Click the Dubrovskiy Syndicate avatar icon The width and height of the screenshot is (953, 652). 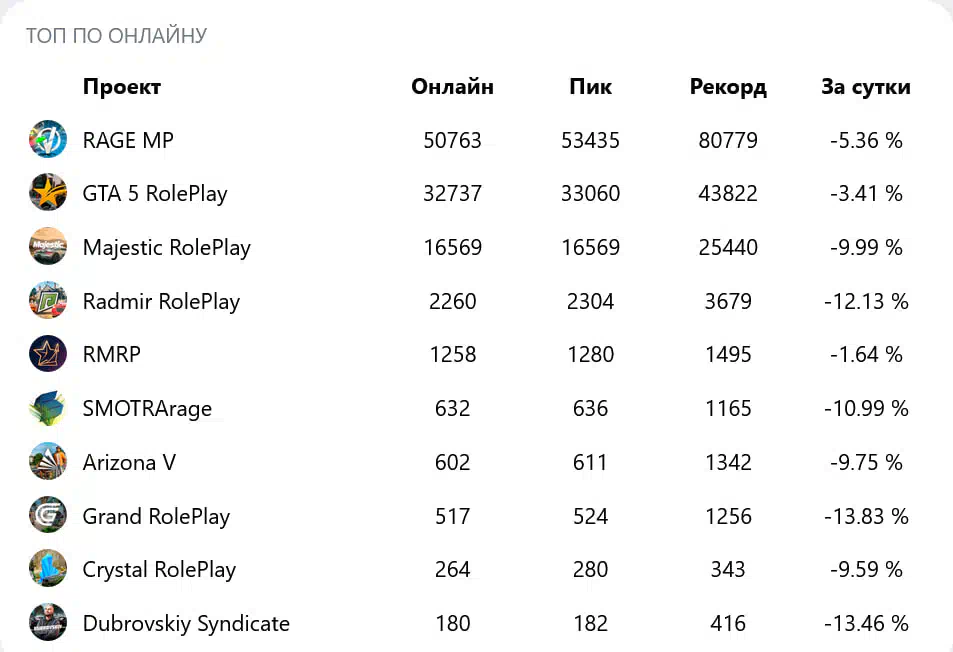coord(48,622)
